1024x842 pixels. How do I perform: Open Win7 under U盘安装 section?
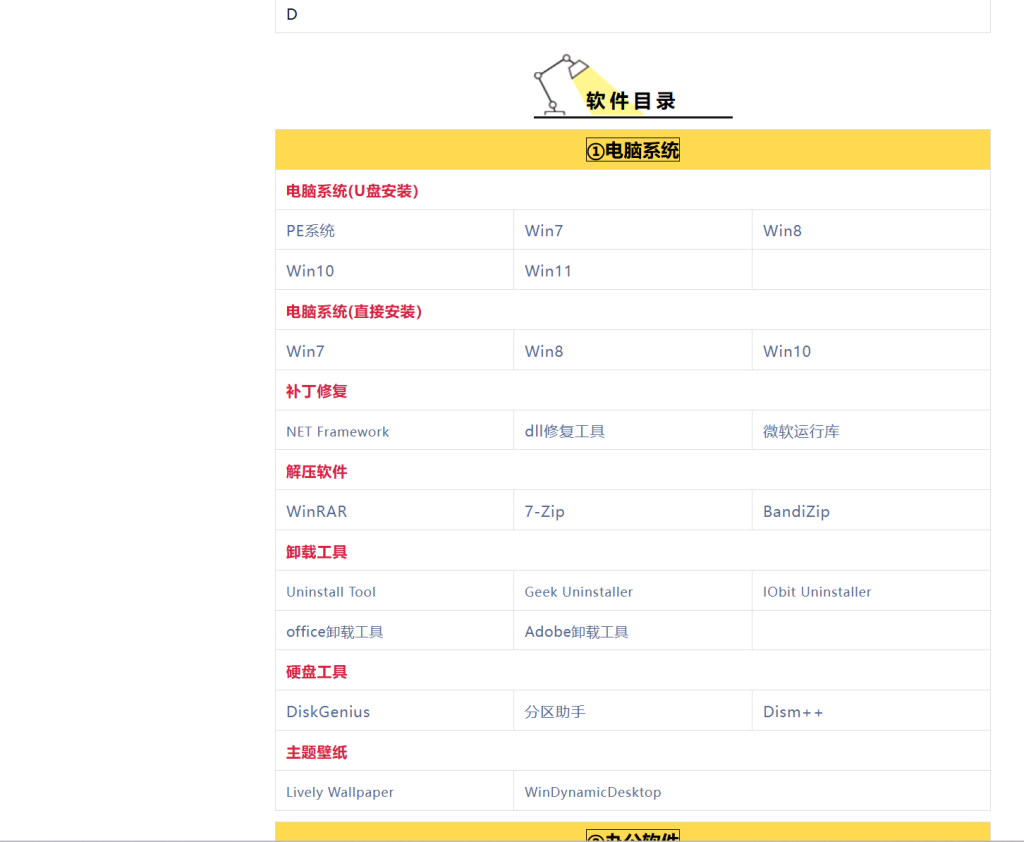pyautogui.click(x=544, y=231)
